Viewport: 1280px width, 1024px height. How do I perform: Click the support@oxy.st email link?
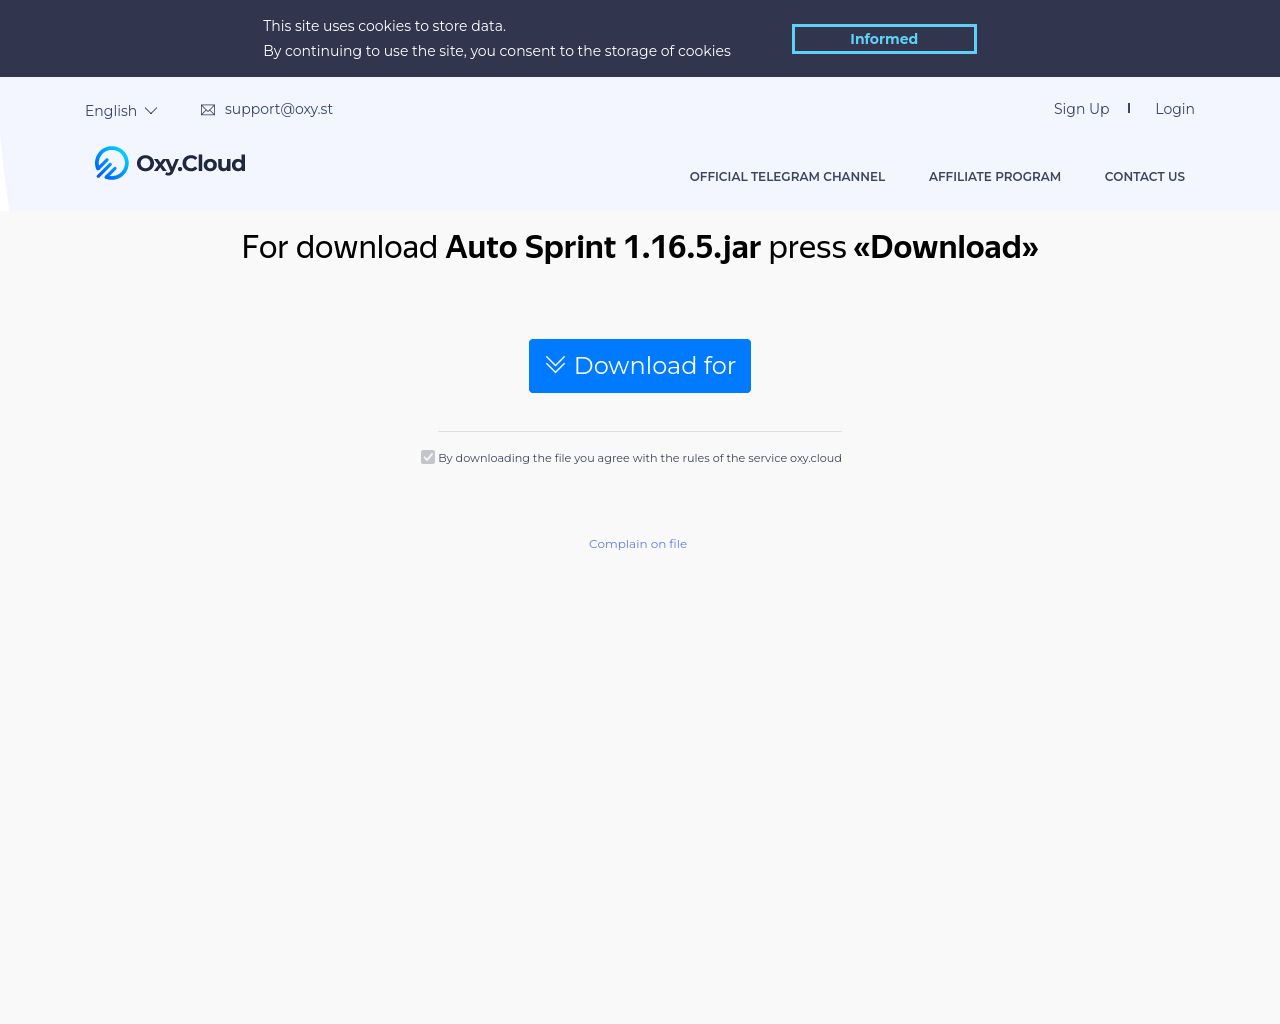[x=279, y=109]
